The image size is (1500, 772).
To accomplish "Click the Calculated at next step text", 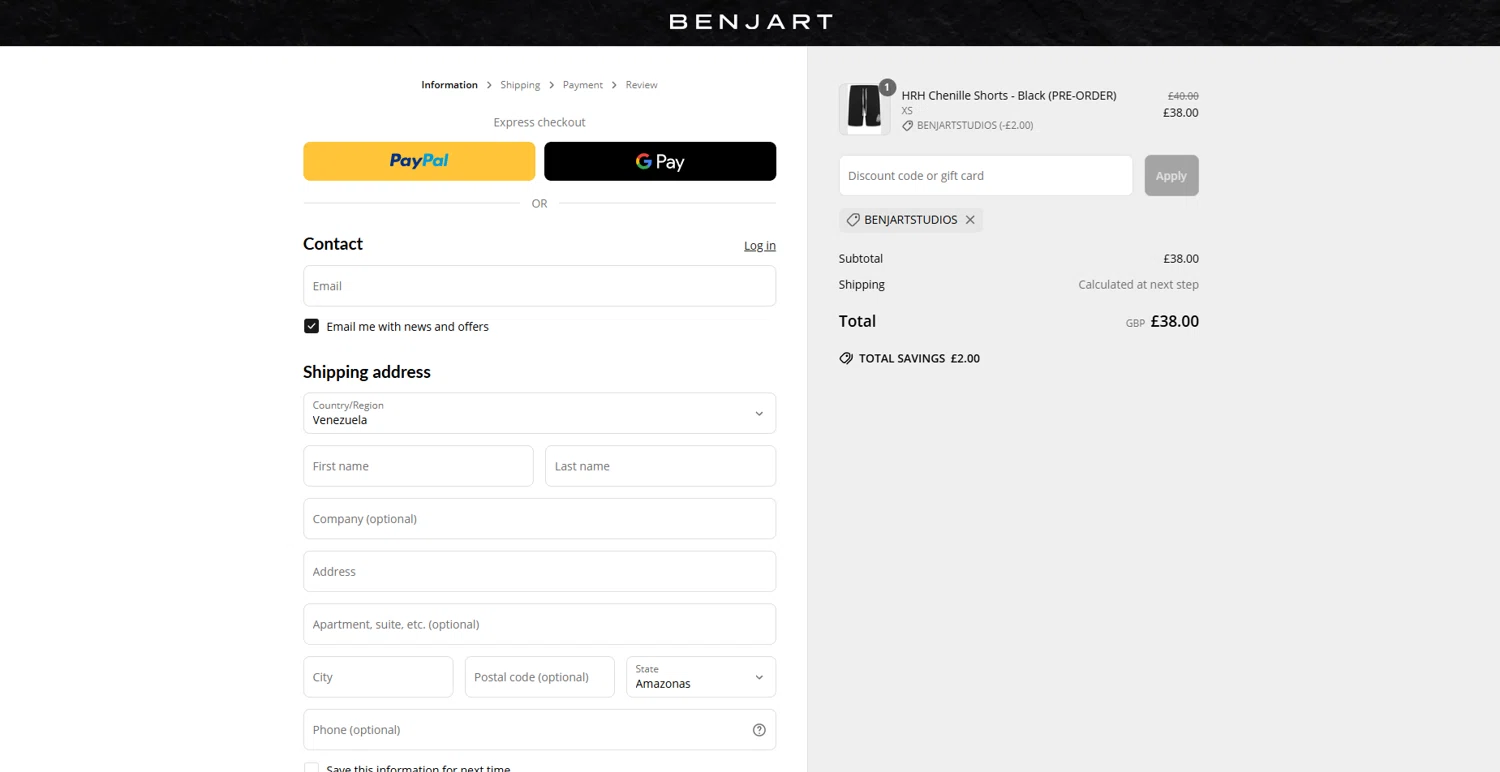I will tap(1138, 285).
